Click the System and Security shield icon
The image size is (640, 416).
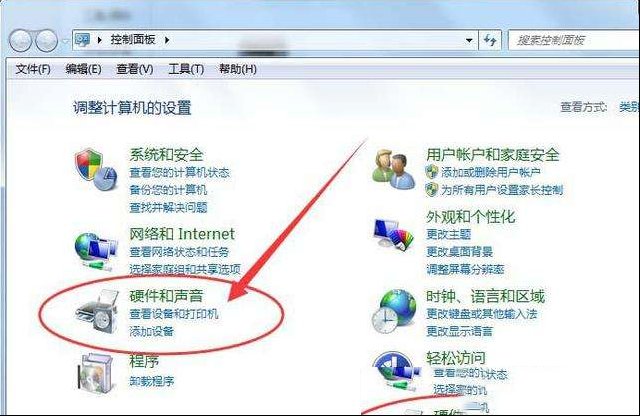pos(96,169)
